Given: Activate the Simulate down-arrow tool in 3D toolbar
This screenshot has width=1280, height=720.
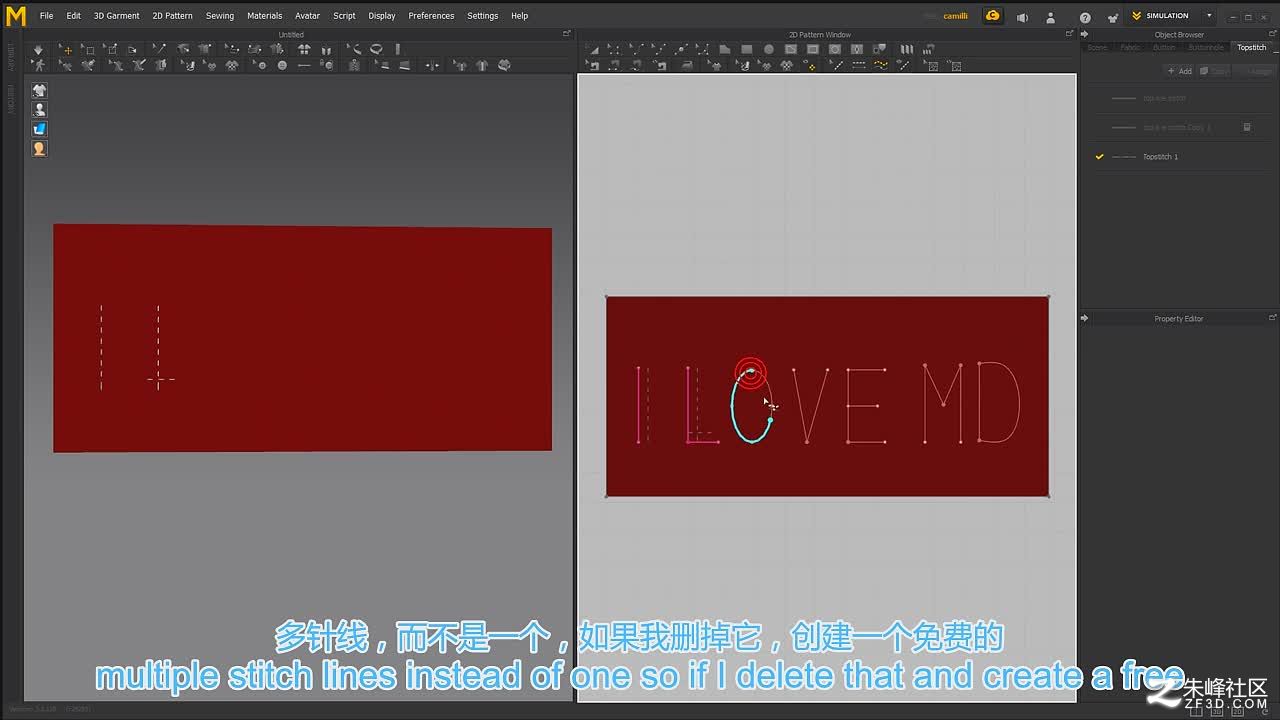Looking at the screenshot, I should click(39, 49).
